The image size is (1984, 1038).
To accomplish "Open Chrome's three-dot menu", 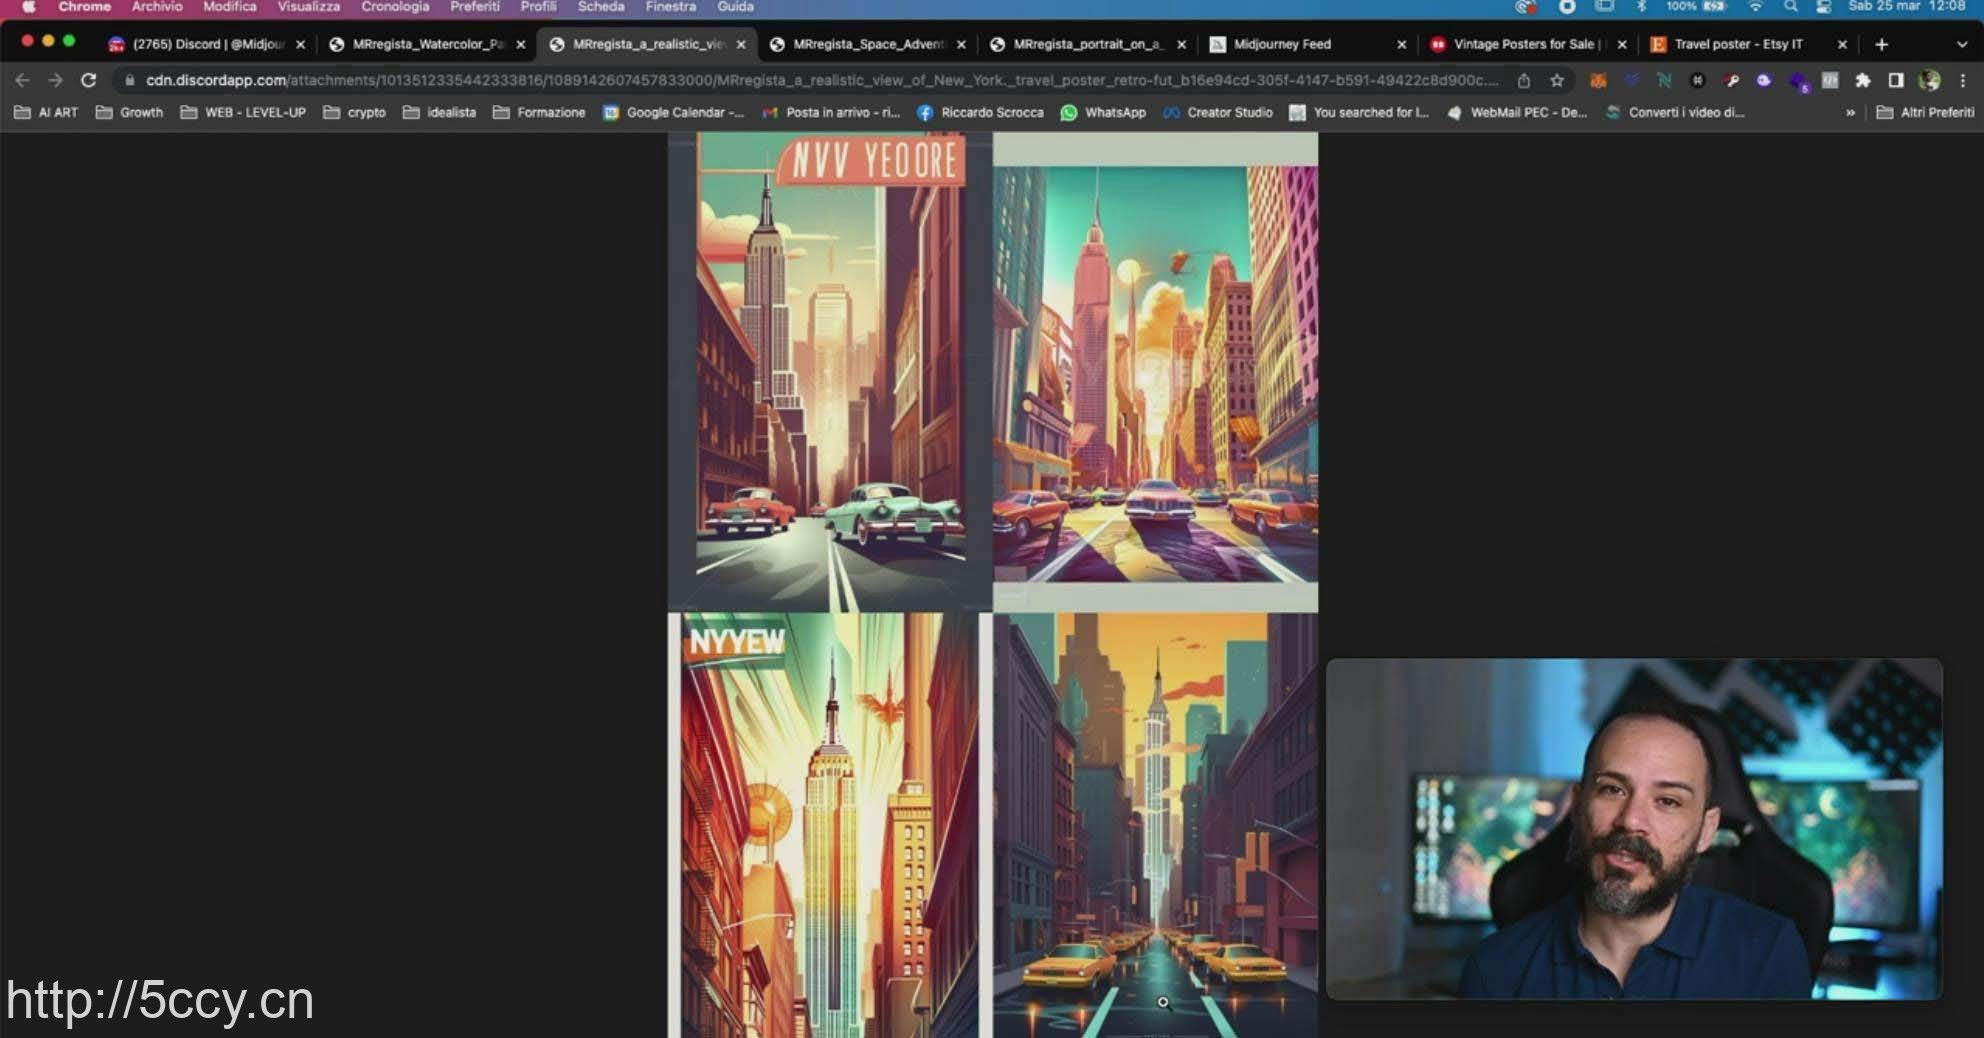I will click(x=1962, y=80).
